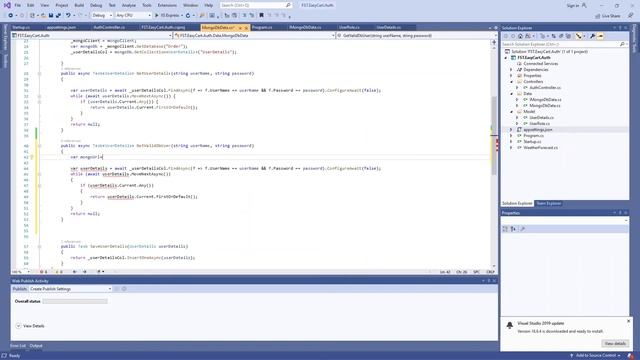Click the Visual Studio logo icon
This screenshot has height=360, width=640.
point(7,5)
